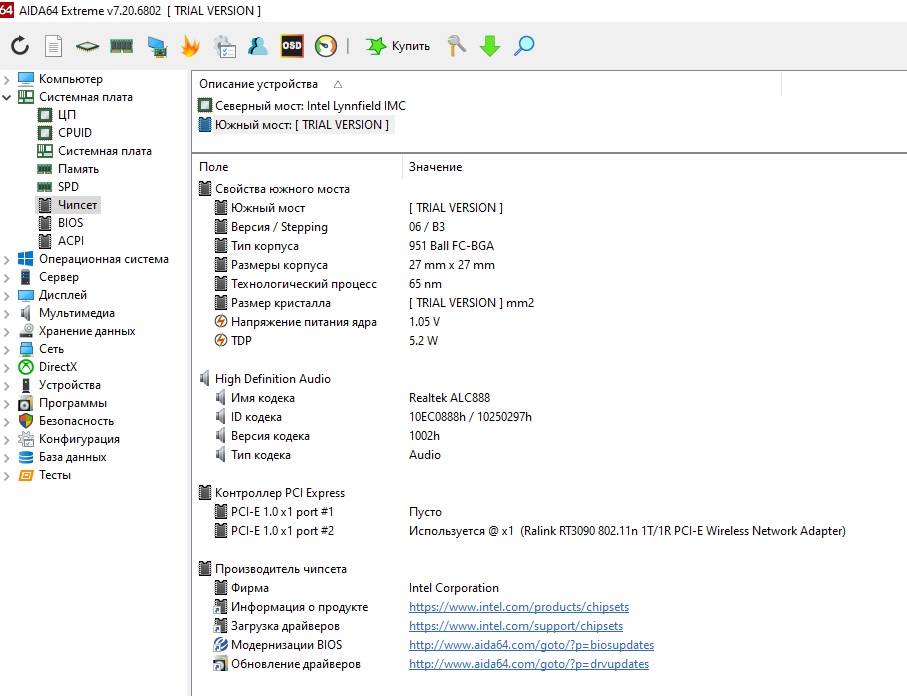Screen dimensions: 907x697
Task: Select Устройства in the tree
Action: tap(69, 385)
